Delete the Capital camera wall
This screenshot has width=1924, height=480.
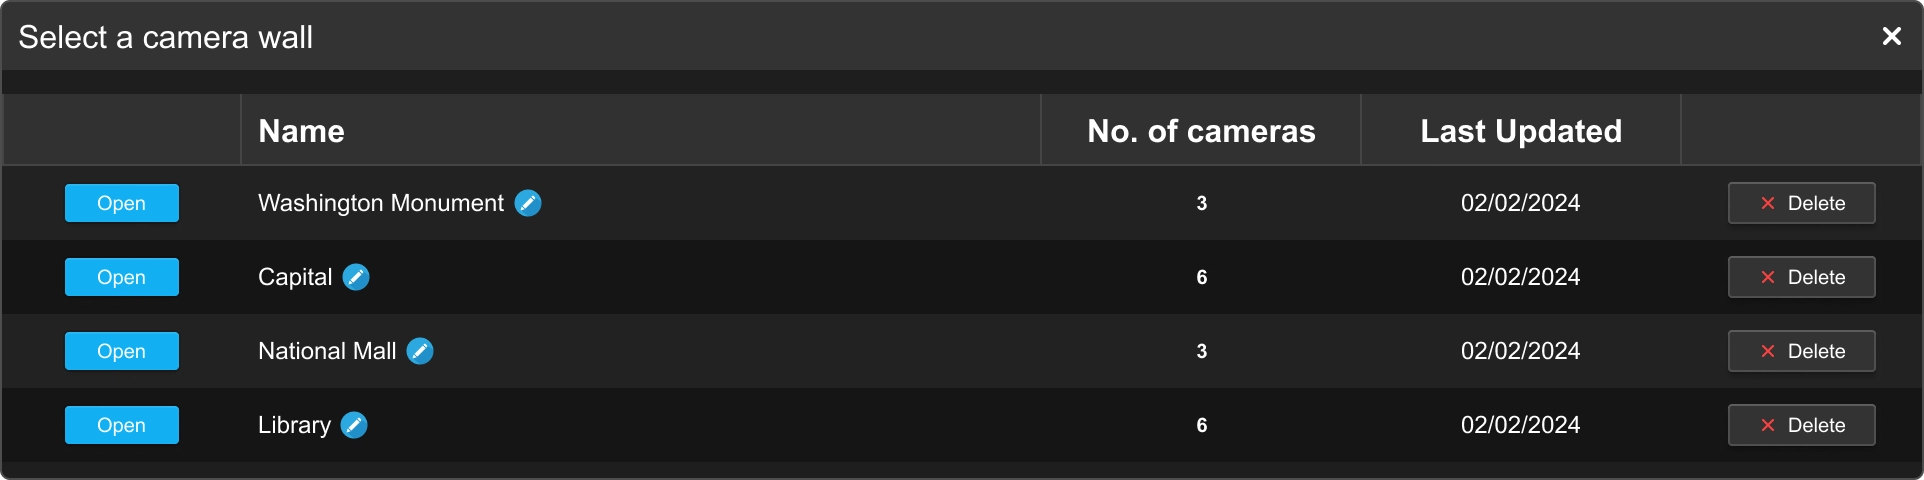[1801, 277]
